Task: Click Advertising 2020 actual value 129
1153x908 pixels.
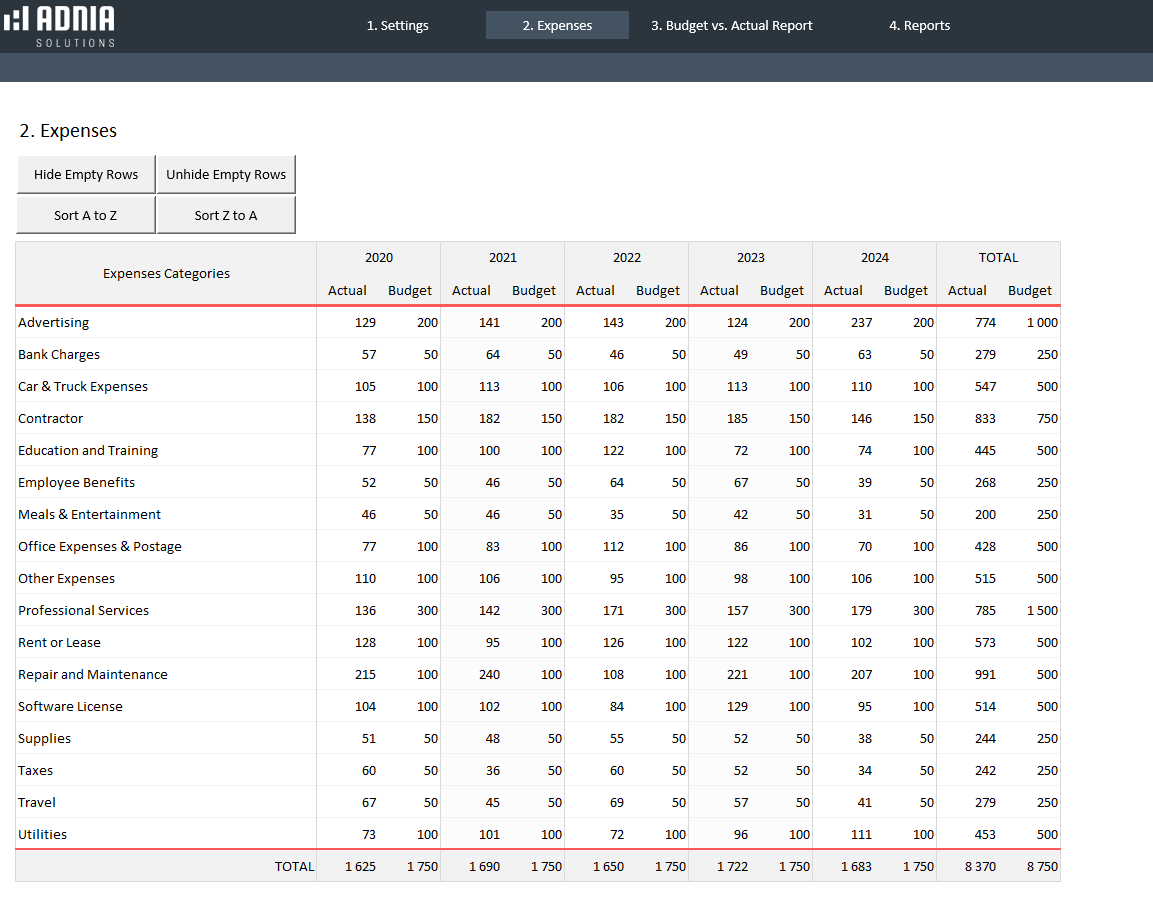Action: [365, 323]
